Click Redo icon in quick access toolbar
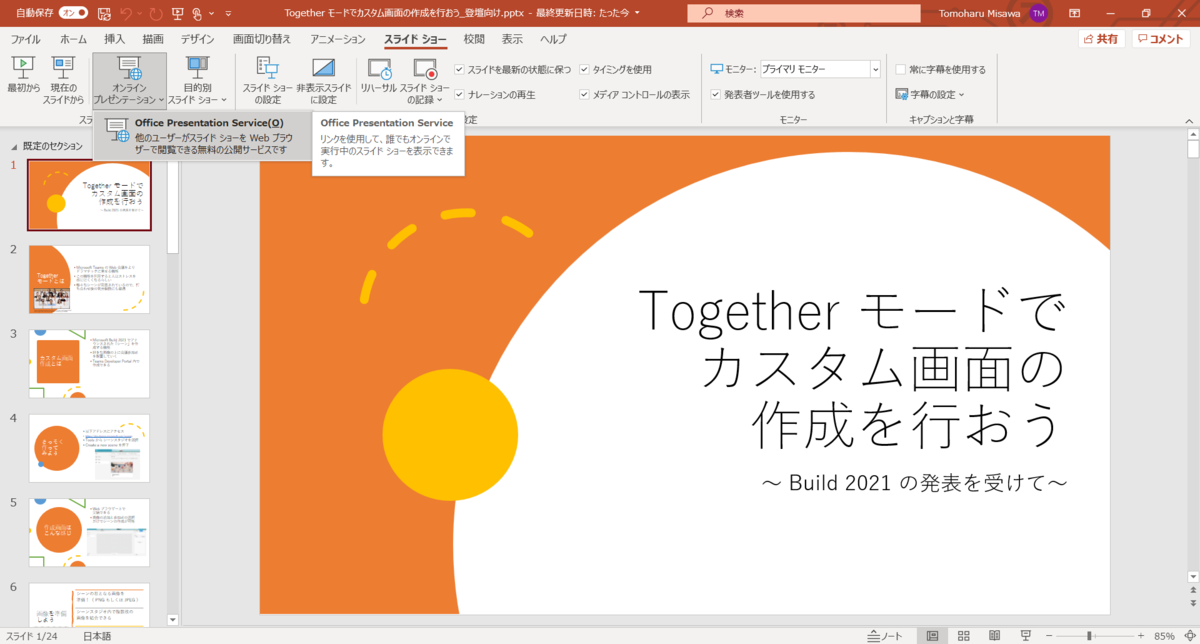 coord(155,14)
